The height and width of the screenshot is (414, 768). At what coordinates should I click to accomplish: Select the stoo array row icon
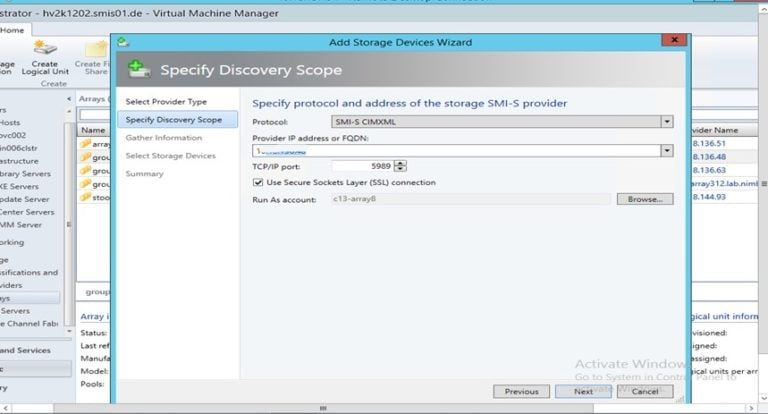point(85,197)
